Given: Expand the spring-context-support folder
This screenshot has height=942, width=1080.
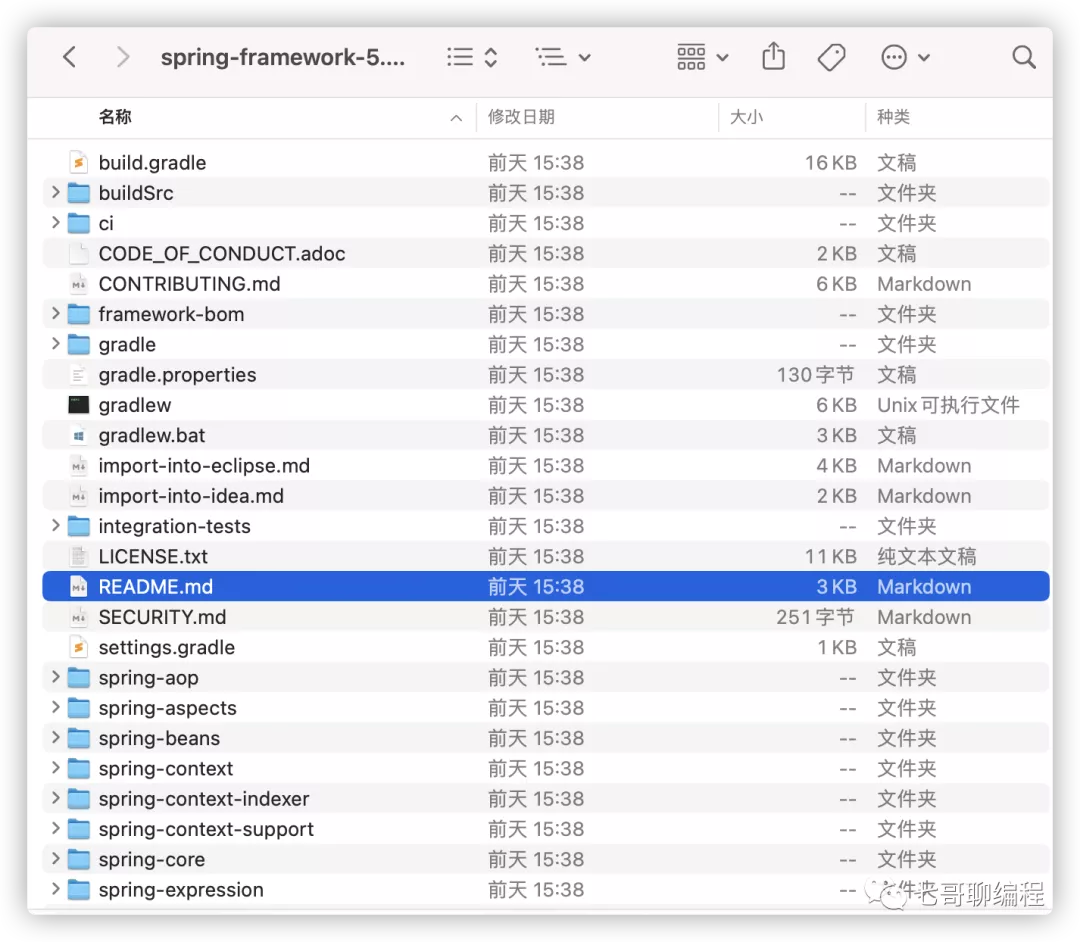Looking at the screenshot, I should pyautogui.click(x=56, y=828).
